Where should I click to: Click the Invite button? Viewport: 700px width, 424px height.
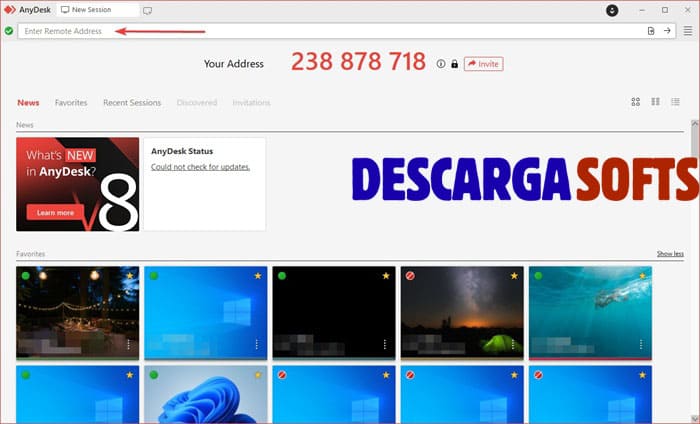click(x=483, y=64)
